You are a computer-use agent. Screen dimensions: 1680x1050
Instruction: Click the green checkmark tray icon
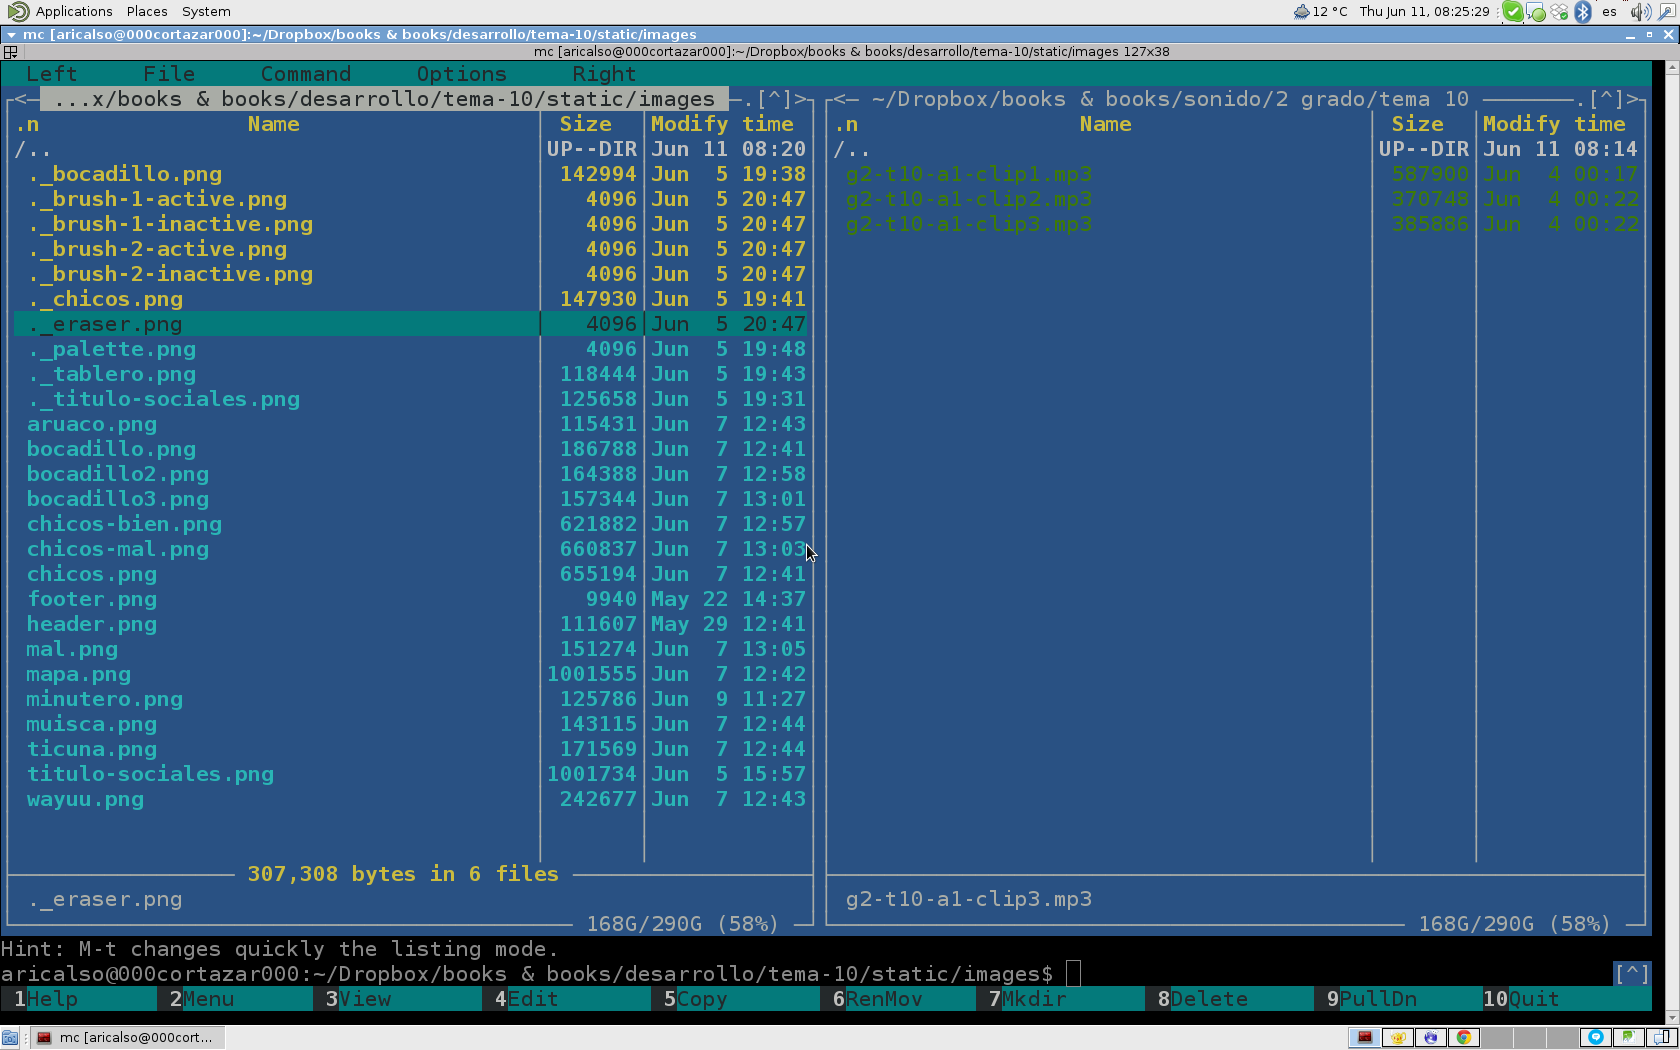point(1512,11)
